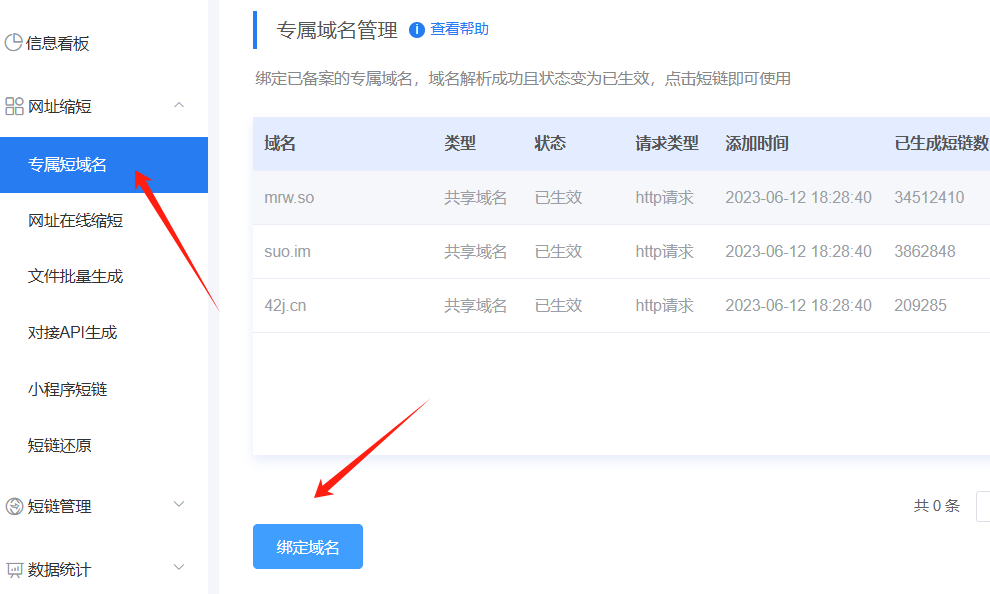Open 网址在线缩短 menu item
The image size is (990, 594).
pos(75,220)
